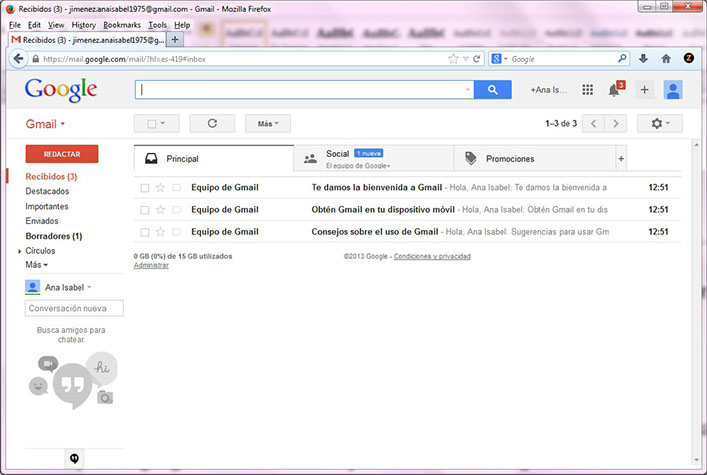Add a new inbox tab with plus
The image size is (707, 475).
(x=621, y=159)
